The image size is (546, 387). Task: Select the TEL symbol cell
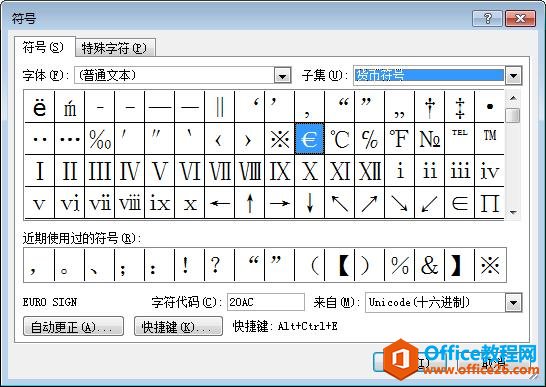point(459,139)
